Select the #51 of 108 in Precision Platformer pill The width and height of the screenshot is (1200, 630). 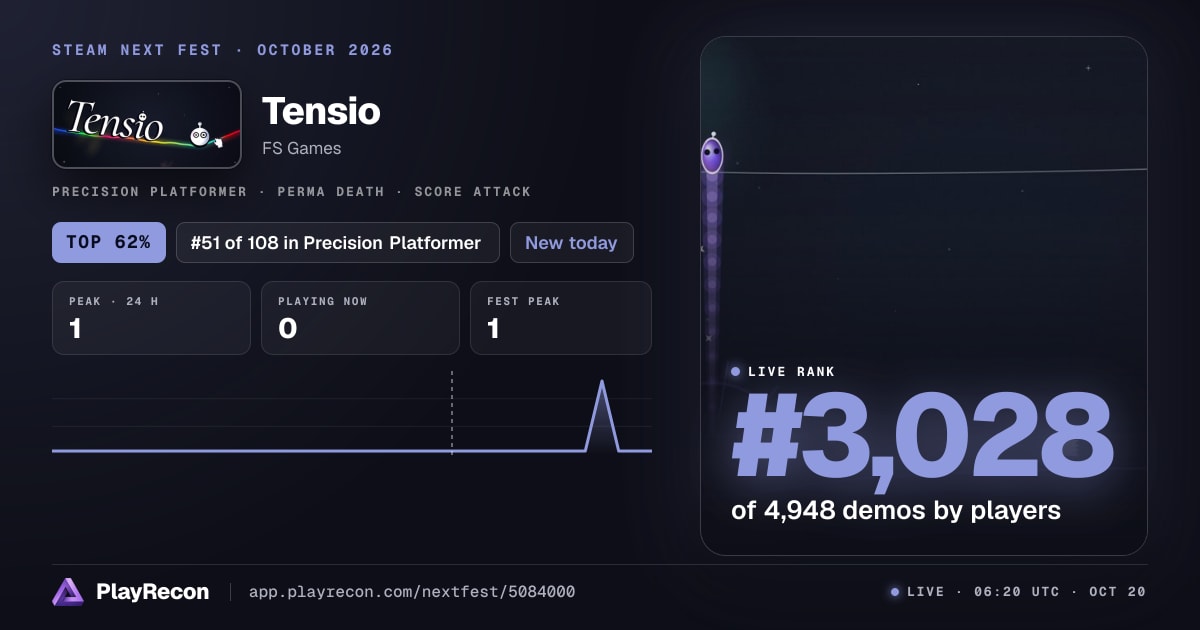click(x=338, y=242)
